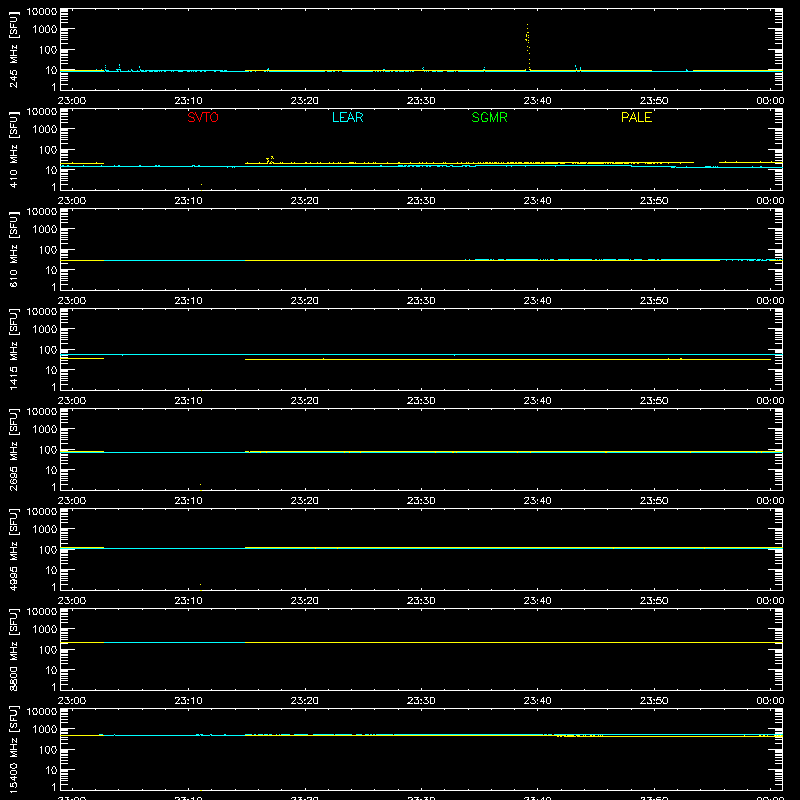
Task: Click the 1000 tick label of 410 MHz plot
Action: 45,130
